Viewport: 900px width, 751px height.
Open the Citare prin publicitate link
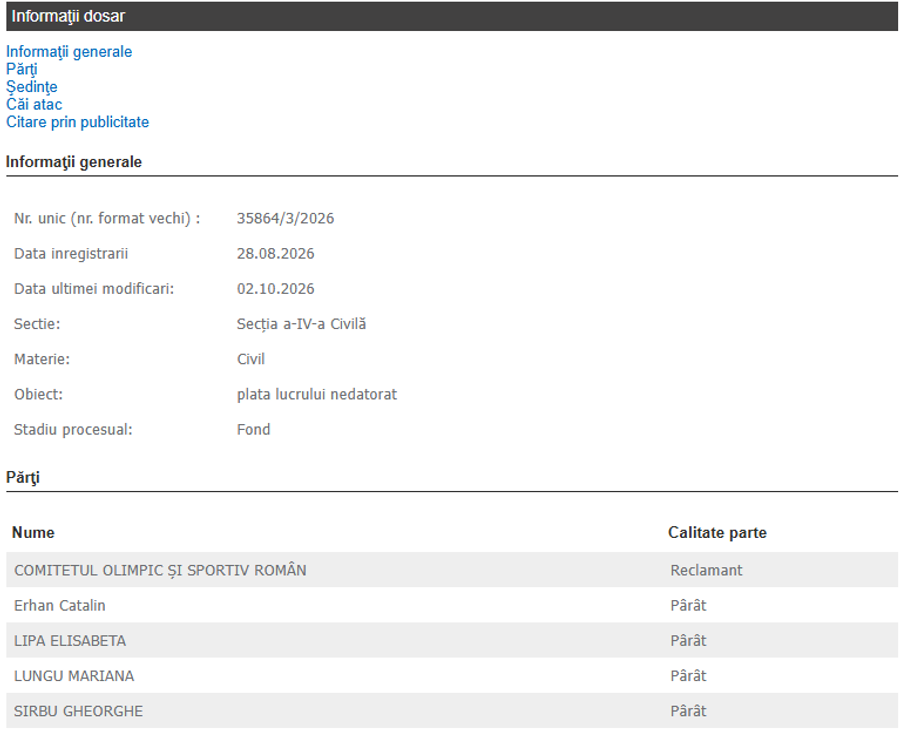(77, 122)
